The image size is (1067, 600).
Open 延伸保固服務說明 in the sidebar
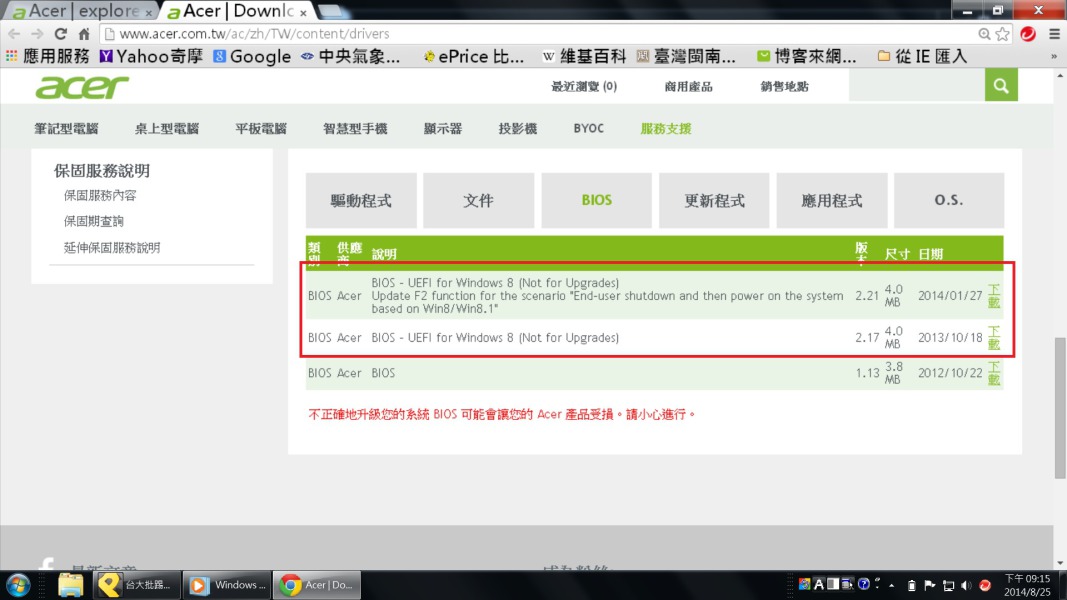112,248
